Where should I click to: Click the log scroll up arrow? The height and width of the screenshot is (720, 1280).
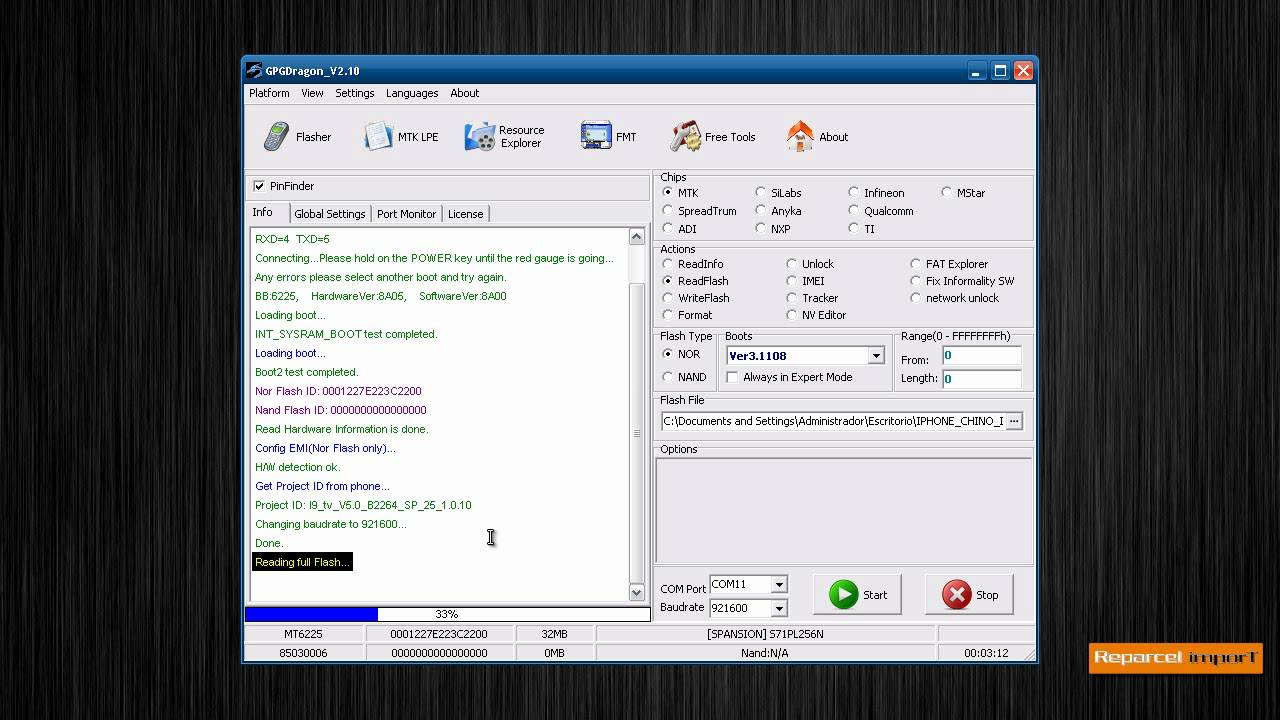(636, 237)
